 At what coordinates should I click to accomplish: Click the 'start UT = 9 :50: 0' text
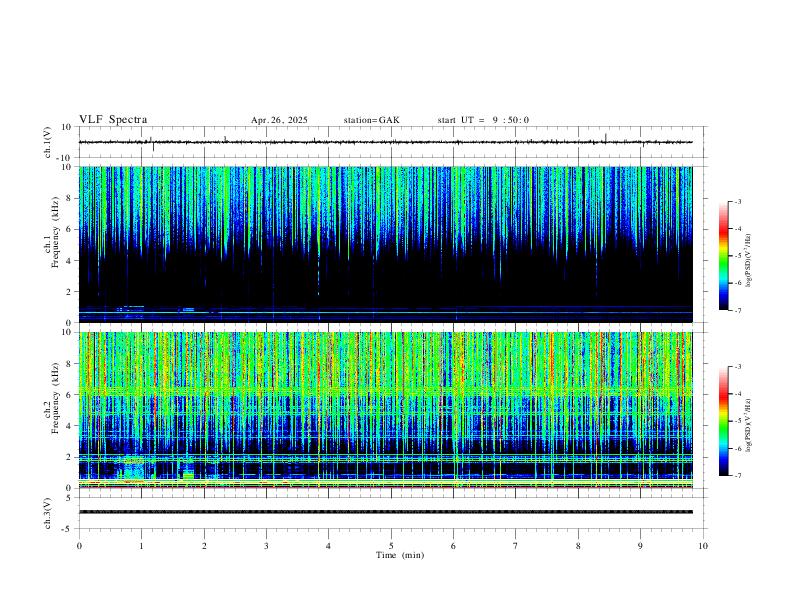483,120
